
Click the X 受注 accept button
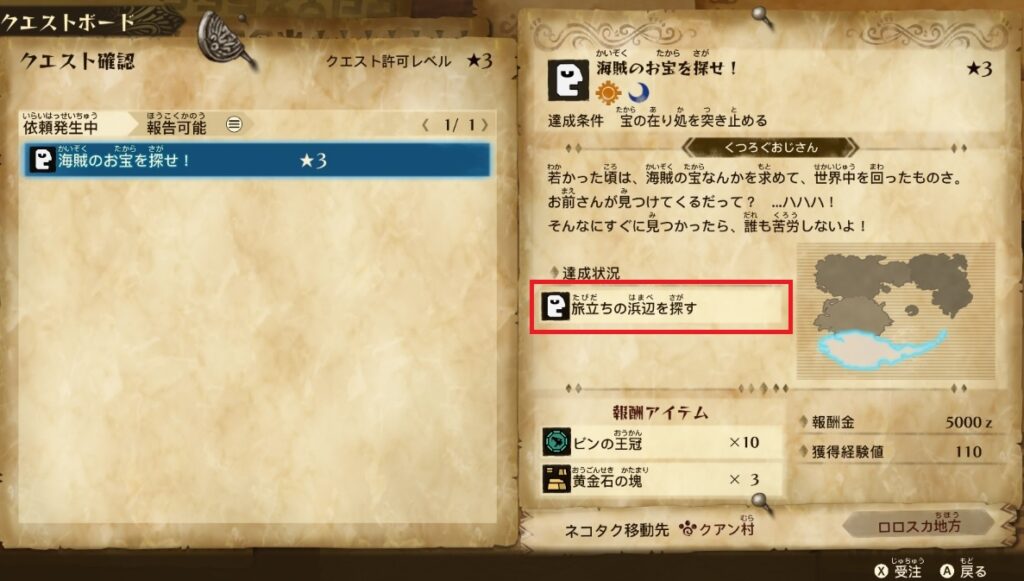[x=900, y=570]
